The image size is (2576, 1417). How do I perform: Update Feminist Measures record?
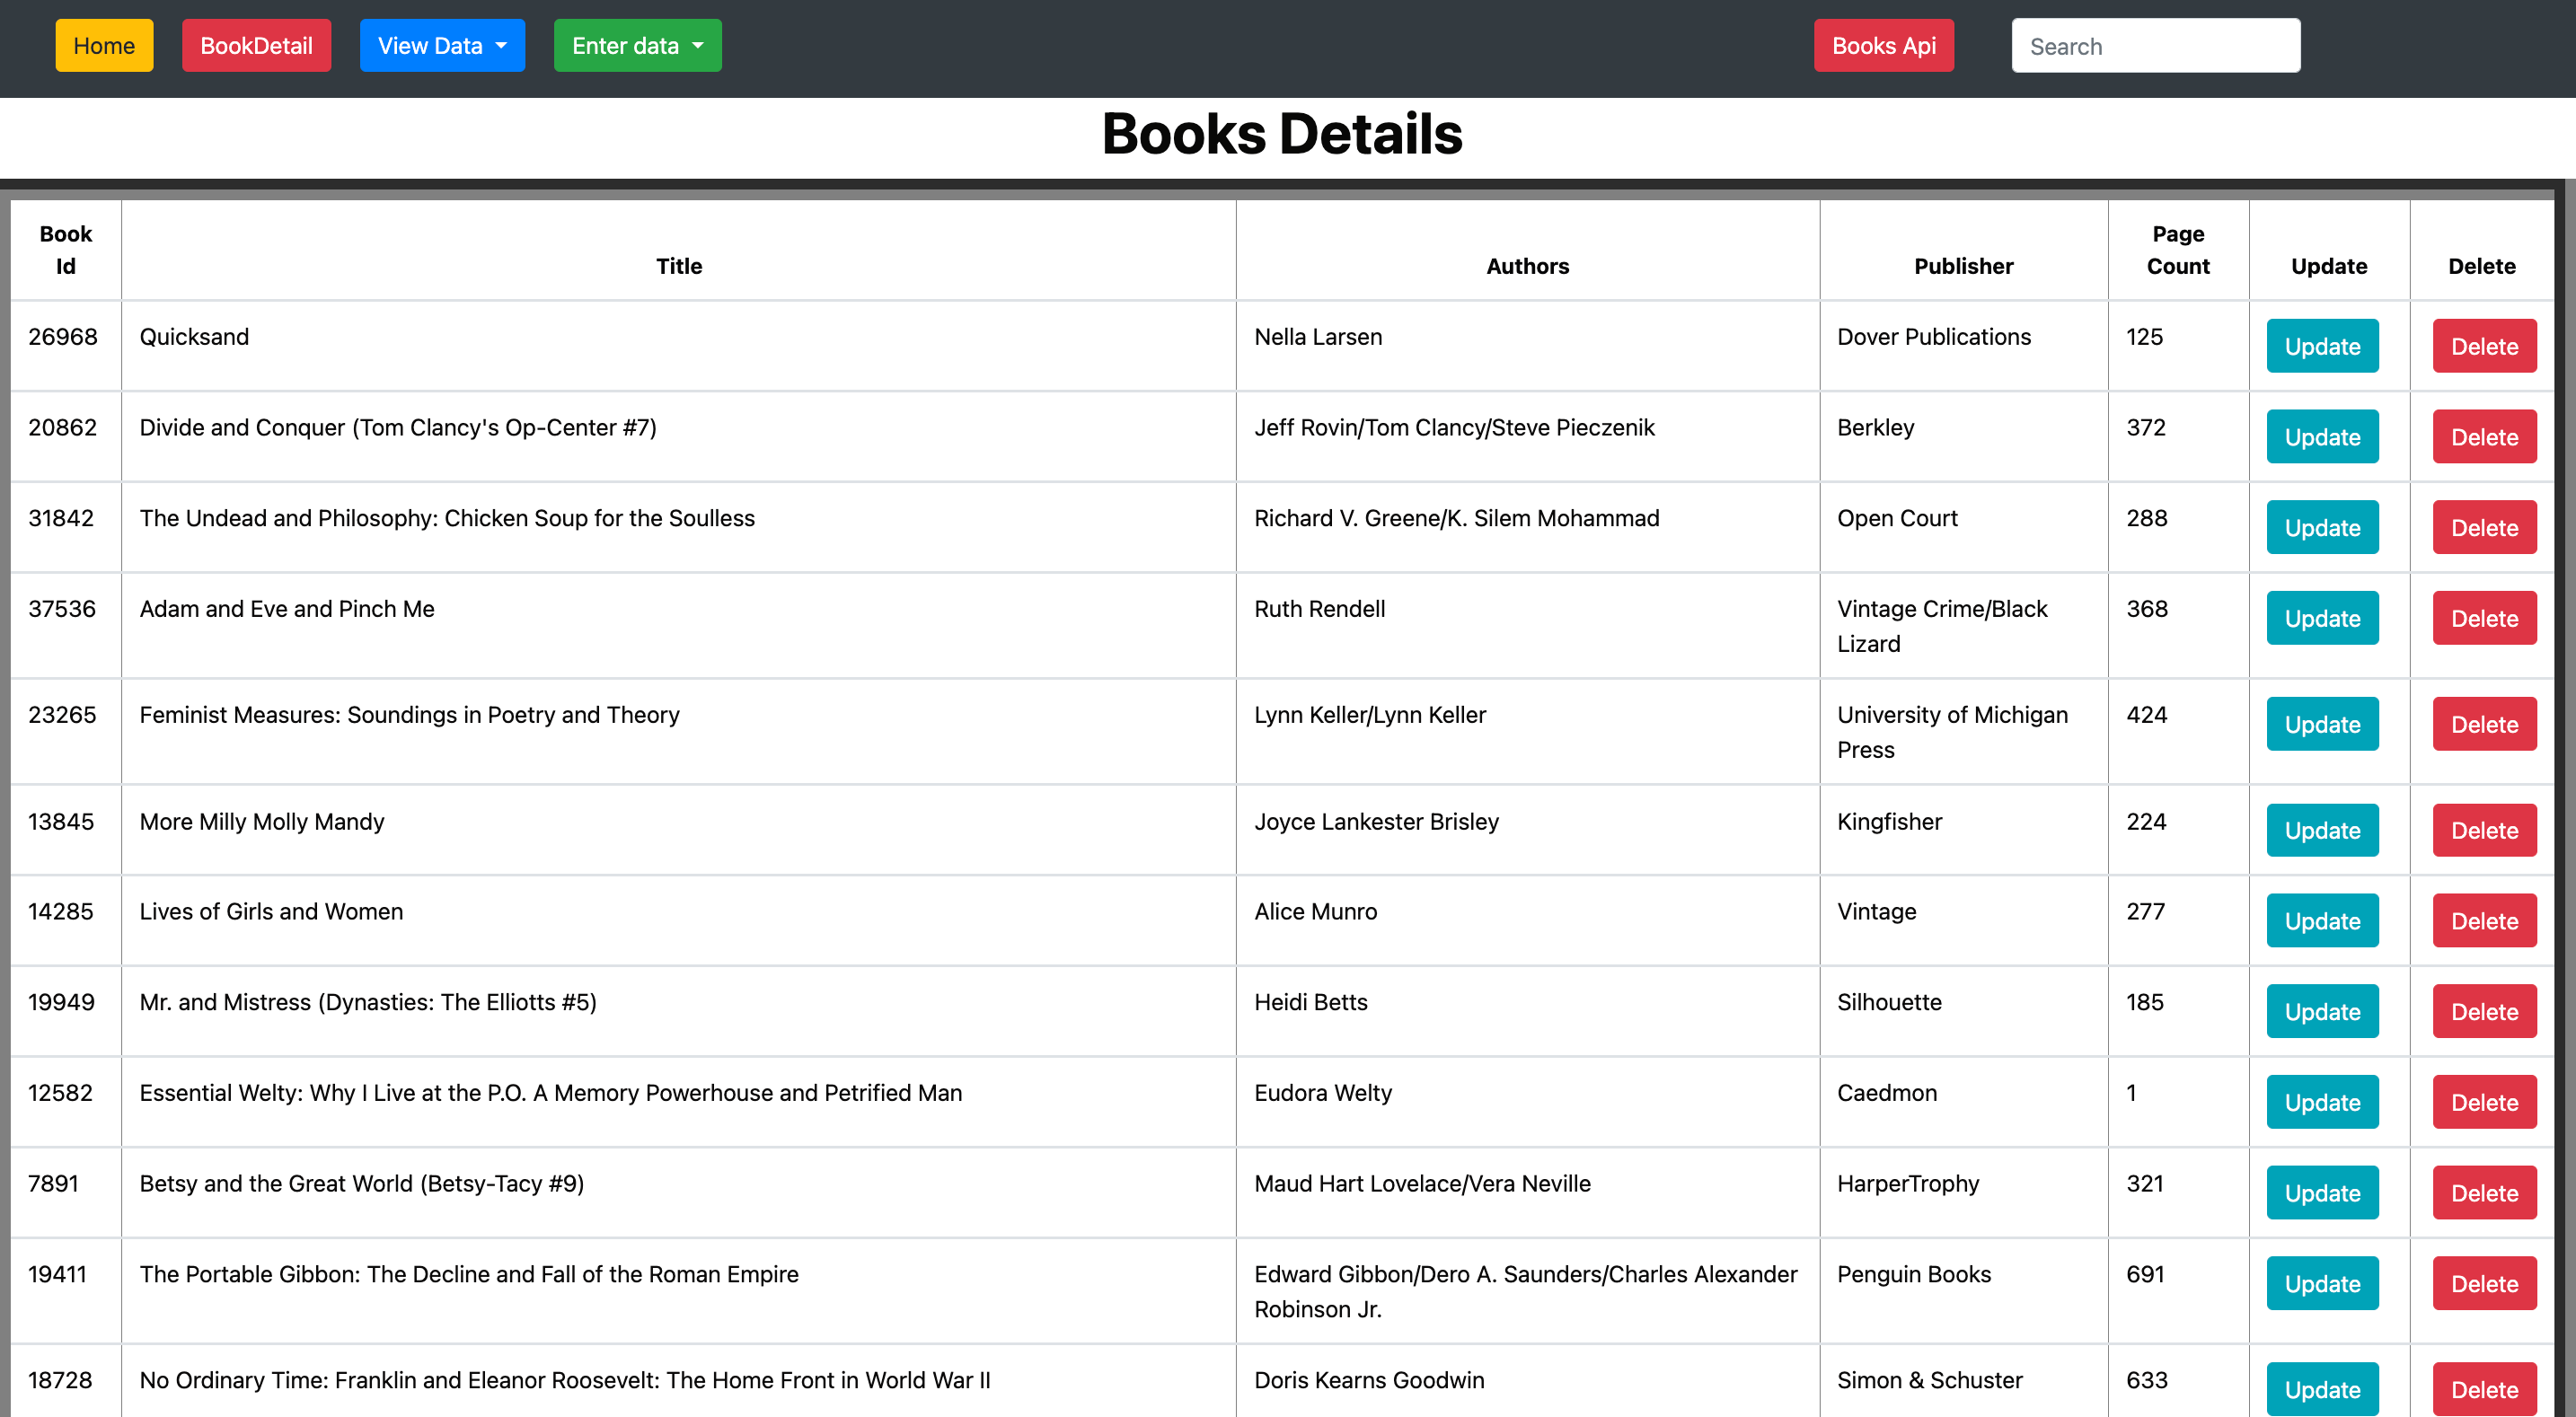(x=2322, y=724)
